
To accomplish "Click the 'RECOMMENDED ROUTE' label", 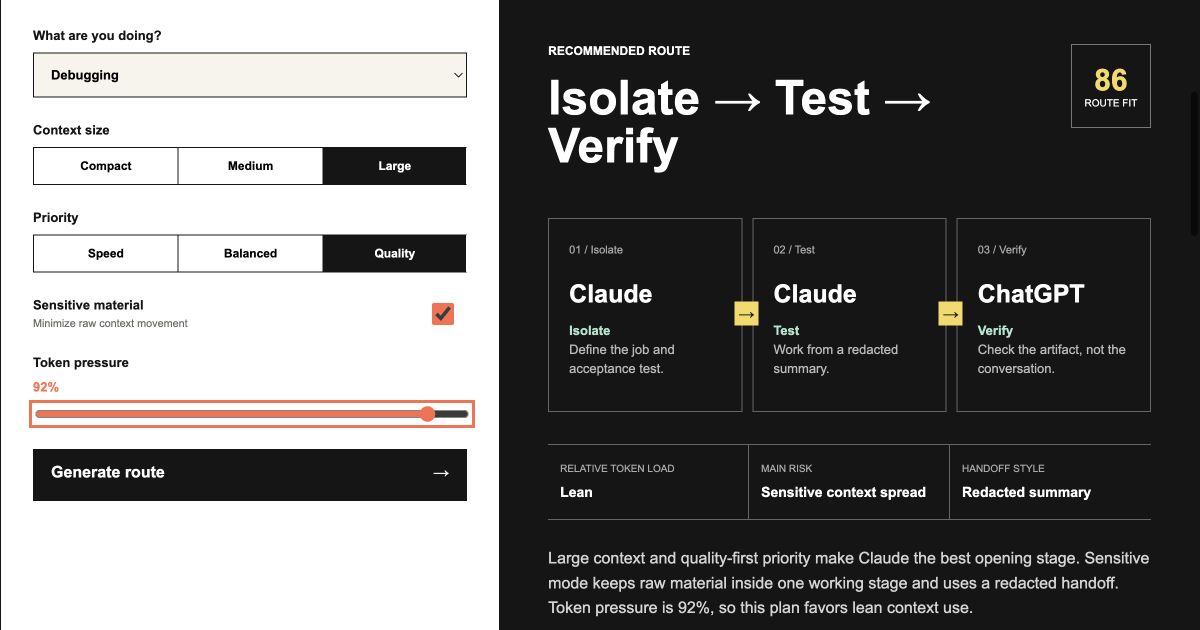I will click(619, 51).
